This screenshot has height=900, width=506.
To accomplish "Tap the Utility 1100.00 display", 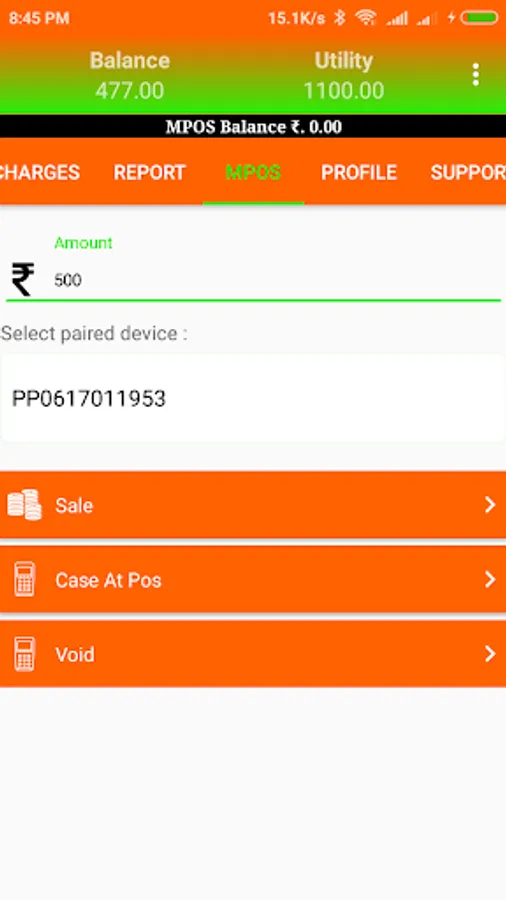I will pos(344,76).
